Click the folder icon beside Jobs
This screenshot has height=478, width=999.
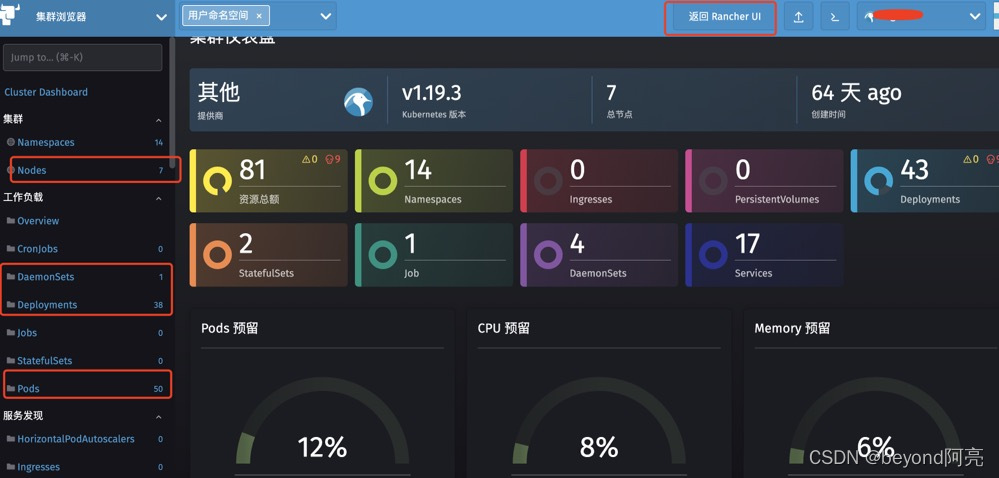(x=10, y=333)
